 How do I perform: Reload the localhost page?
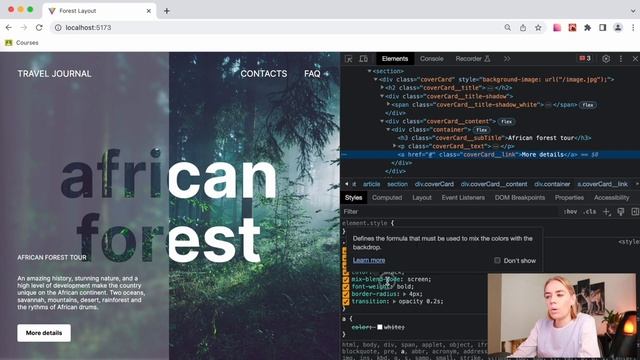[x=39, y=27]
